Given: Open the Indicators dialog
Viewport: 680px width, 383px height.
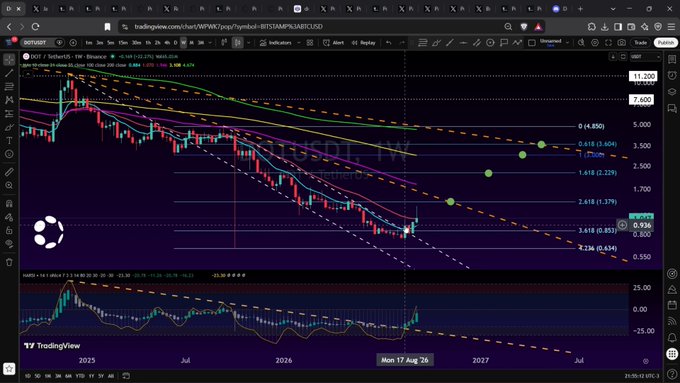Looking at the screenshot, I should pos(276,43).
